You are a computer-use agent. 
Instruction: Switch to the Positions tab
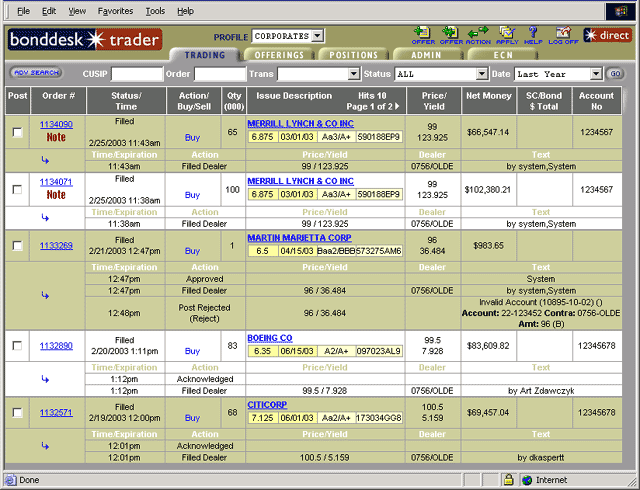point(353,55)
